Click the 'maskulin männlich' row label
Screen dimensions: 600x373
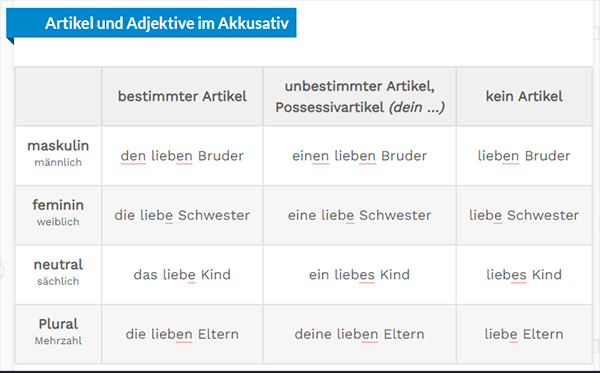(x=58, y=156)
